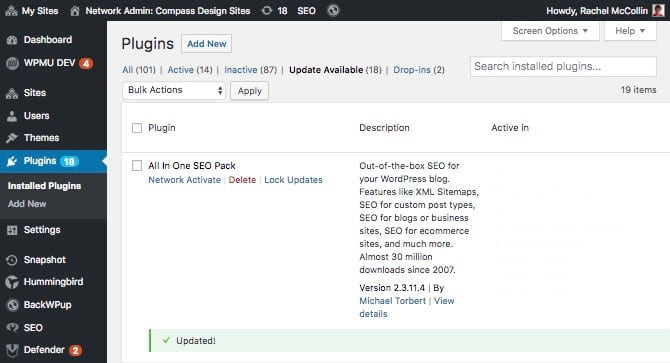670x363 pixels.
Task: Click Delete under All In One SEO Pack
Action: [242, 180]
